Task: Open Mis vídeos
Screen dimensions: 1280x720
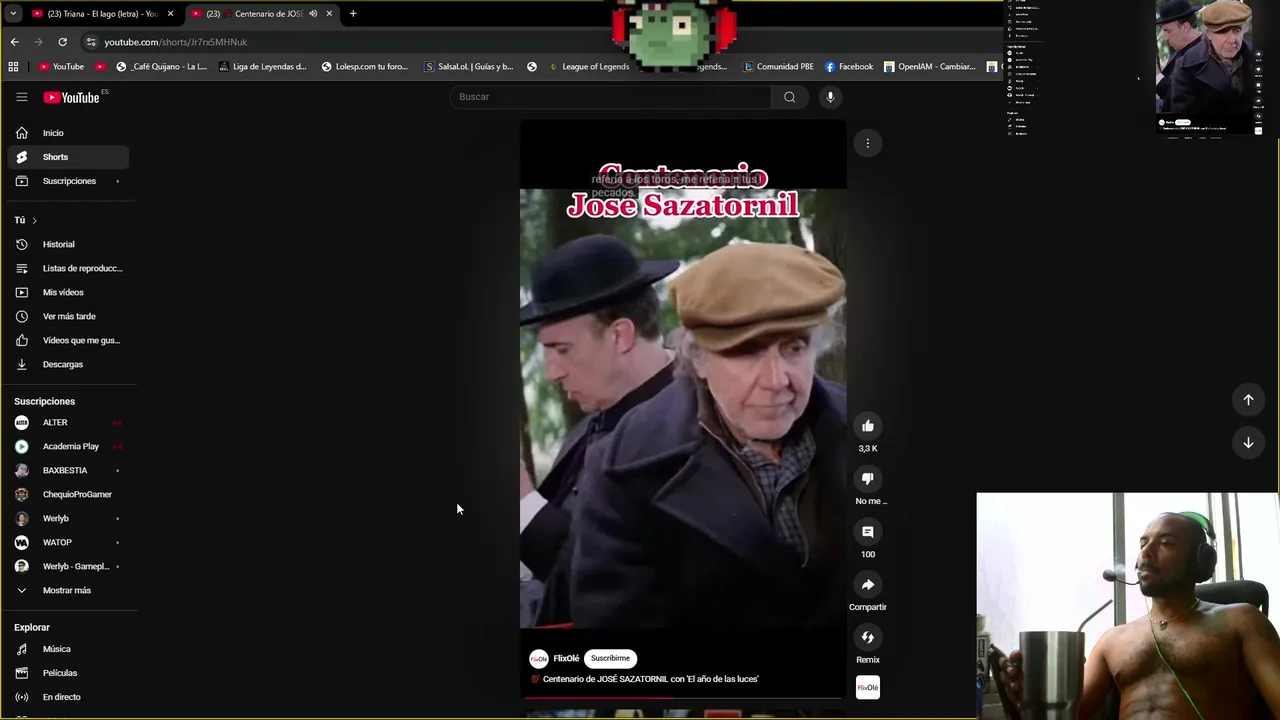Action: point(68,292)
